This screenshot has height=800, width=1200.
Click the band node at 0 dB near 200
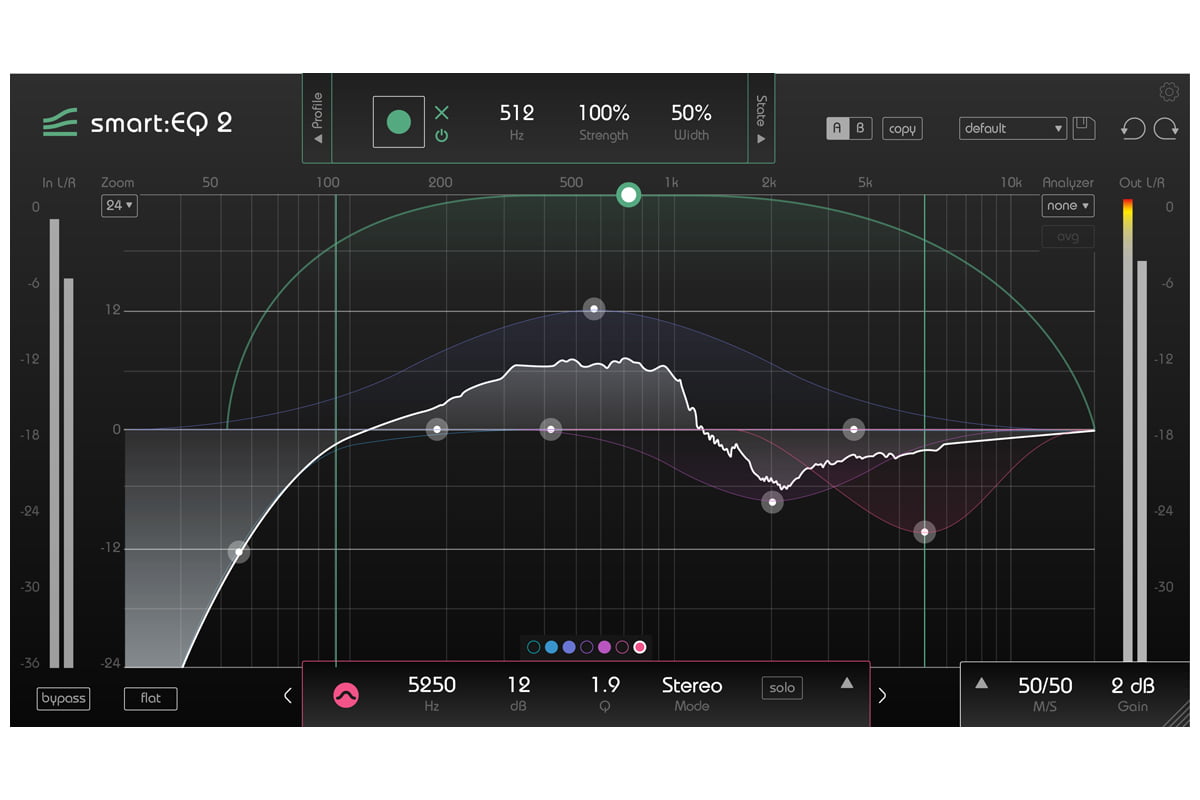[436, 429]
